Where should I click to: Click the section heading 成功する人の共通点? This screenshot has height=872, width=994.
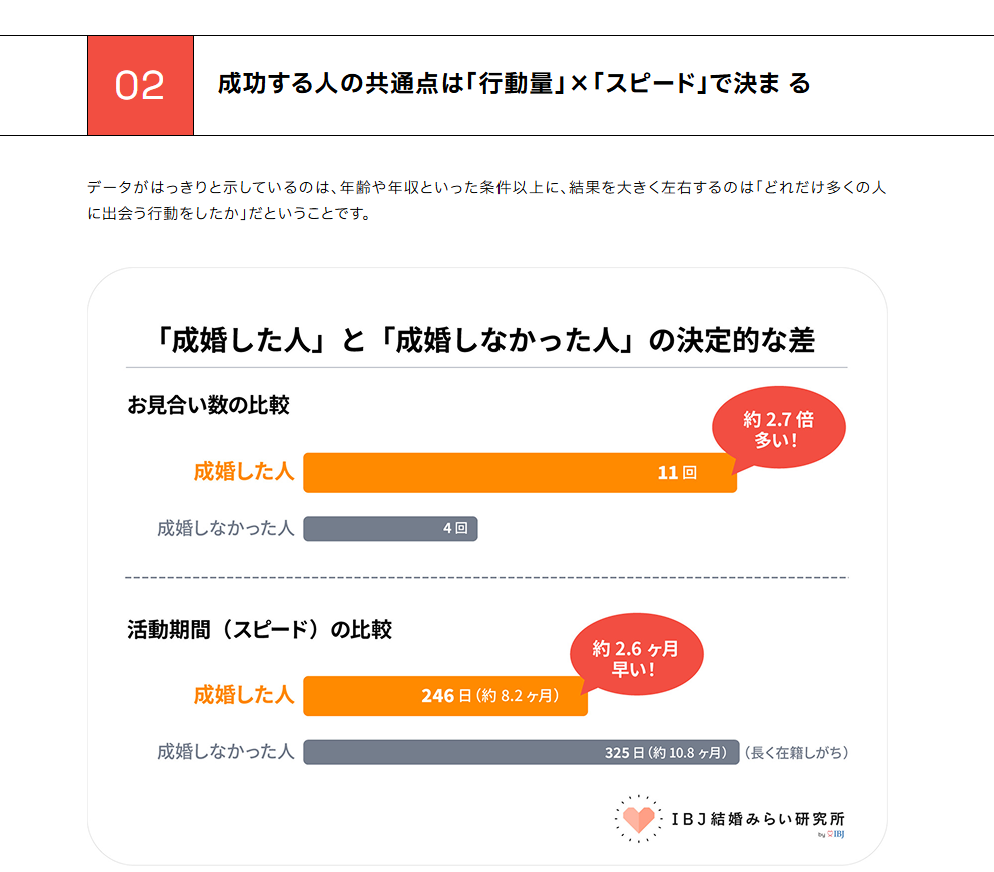[x=513, y=84]
